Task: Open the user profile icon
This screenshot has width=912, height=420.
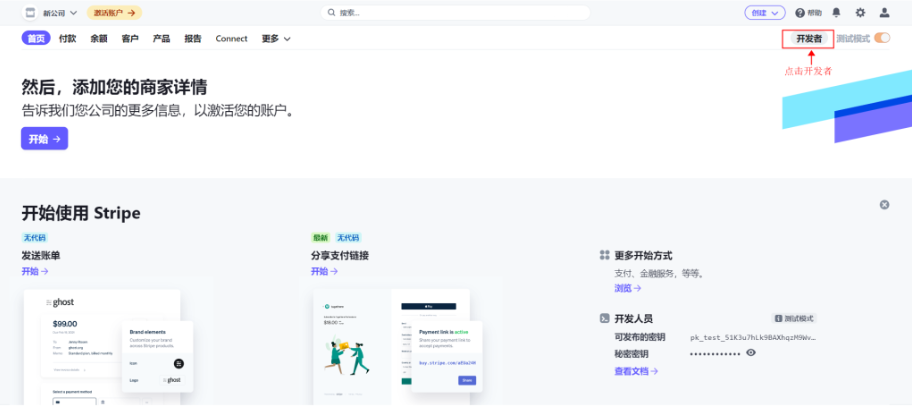Action: (884, 12)
